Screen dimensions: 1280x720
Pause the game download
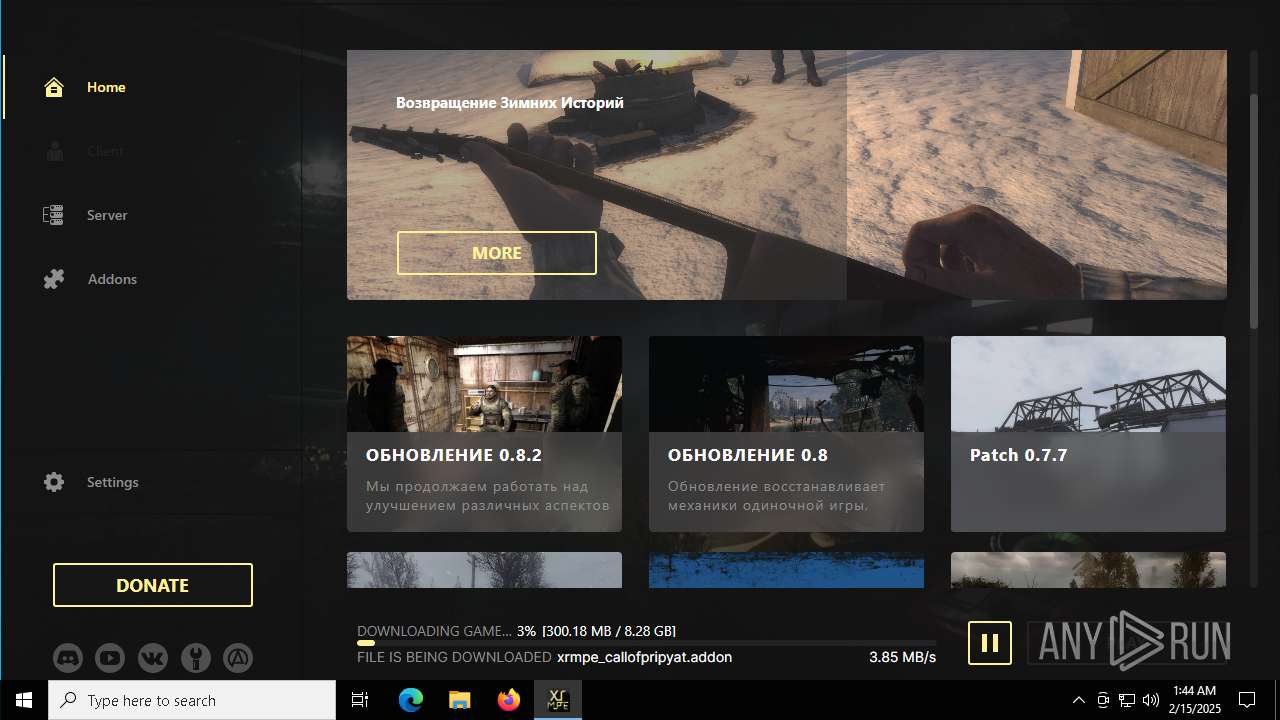click(x=990, y=643)
